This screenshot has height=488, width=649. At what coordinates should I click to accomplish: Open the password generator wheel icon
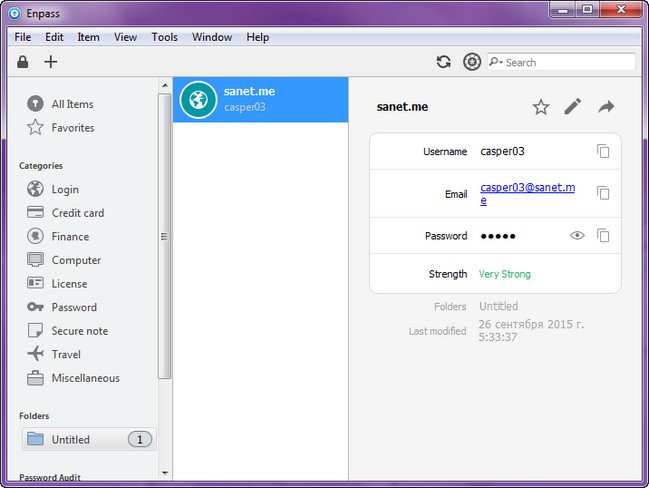click(x=472, y=62)
